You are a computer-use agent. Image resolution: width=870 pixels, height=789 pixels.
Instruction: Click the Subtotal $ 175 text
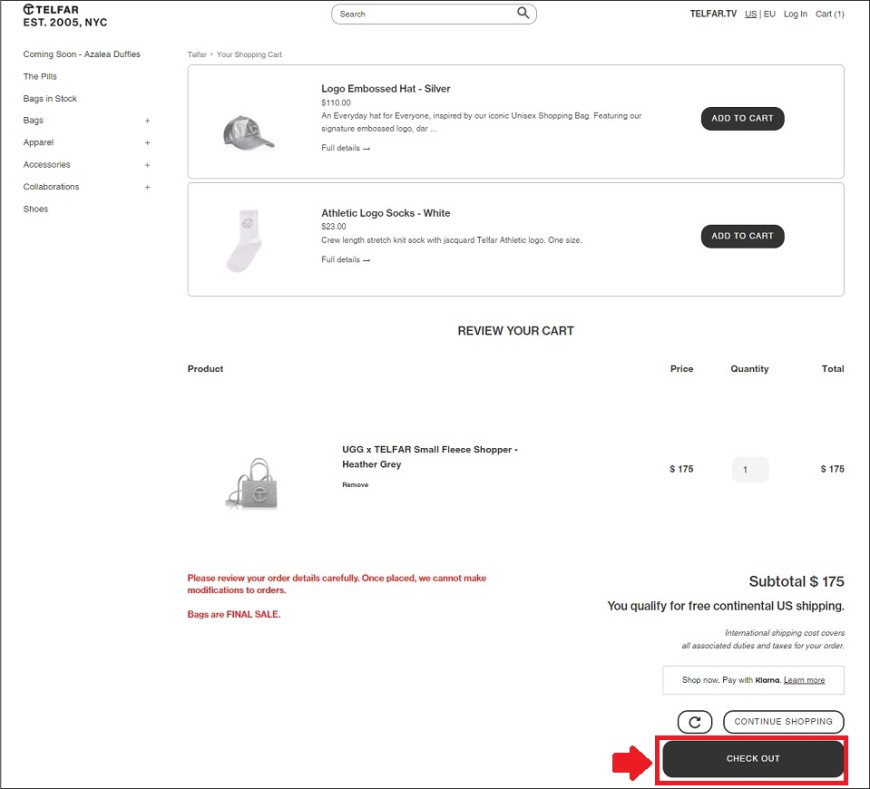796,581
